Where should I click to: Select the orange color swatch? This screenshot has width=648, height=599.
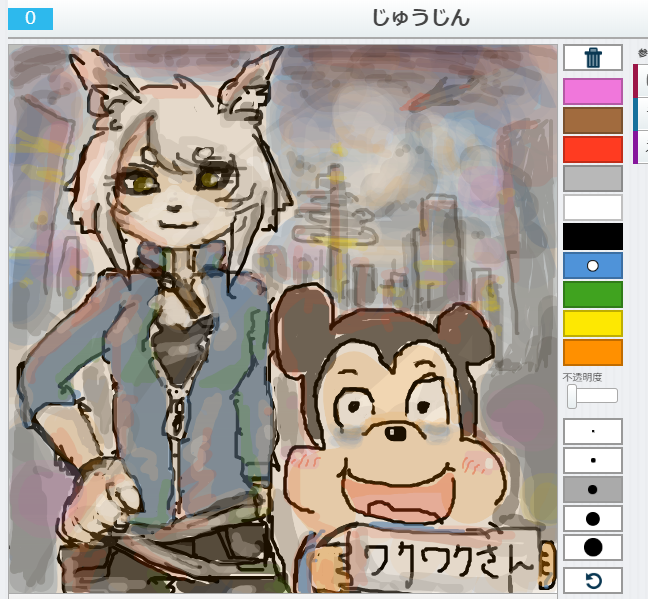click(593, 353)
